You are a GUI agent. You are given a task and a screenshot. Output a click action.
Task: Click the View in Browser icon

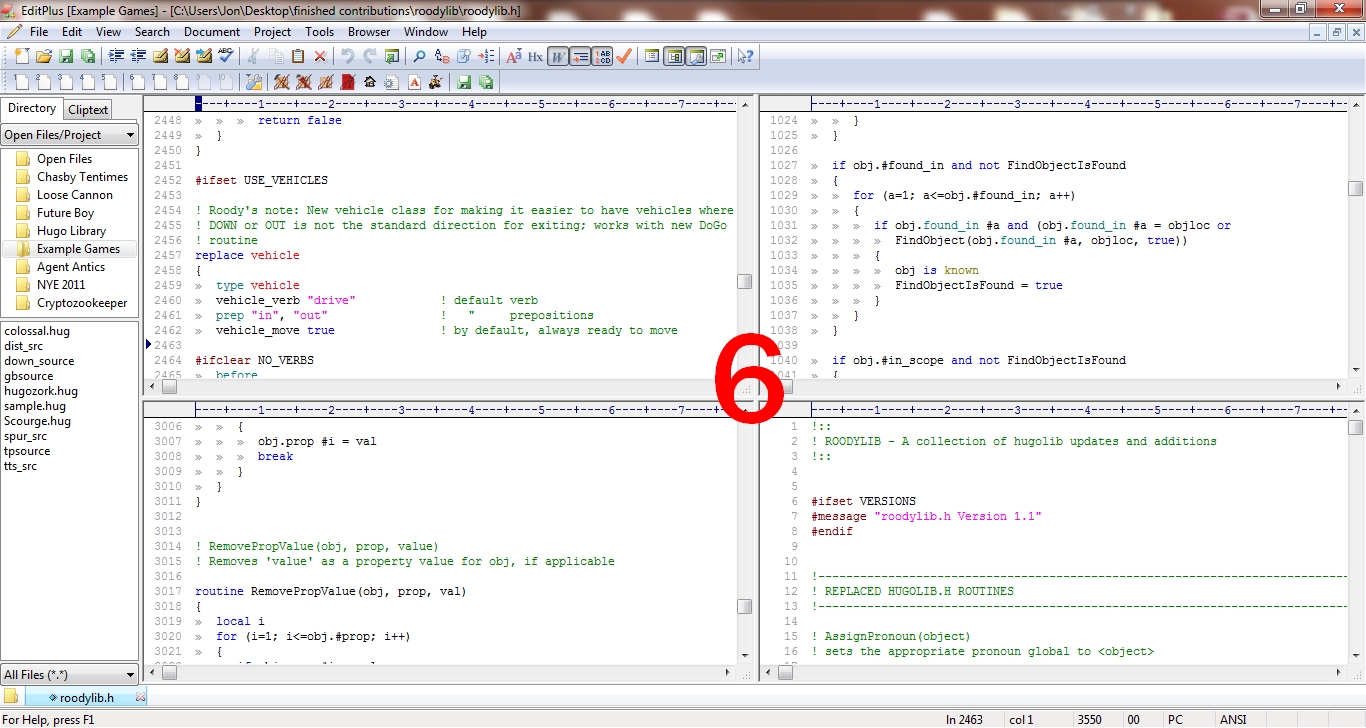(x=392, y=56)
